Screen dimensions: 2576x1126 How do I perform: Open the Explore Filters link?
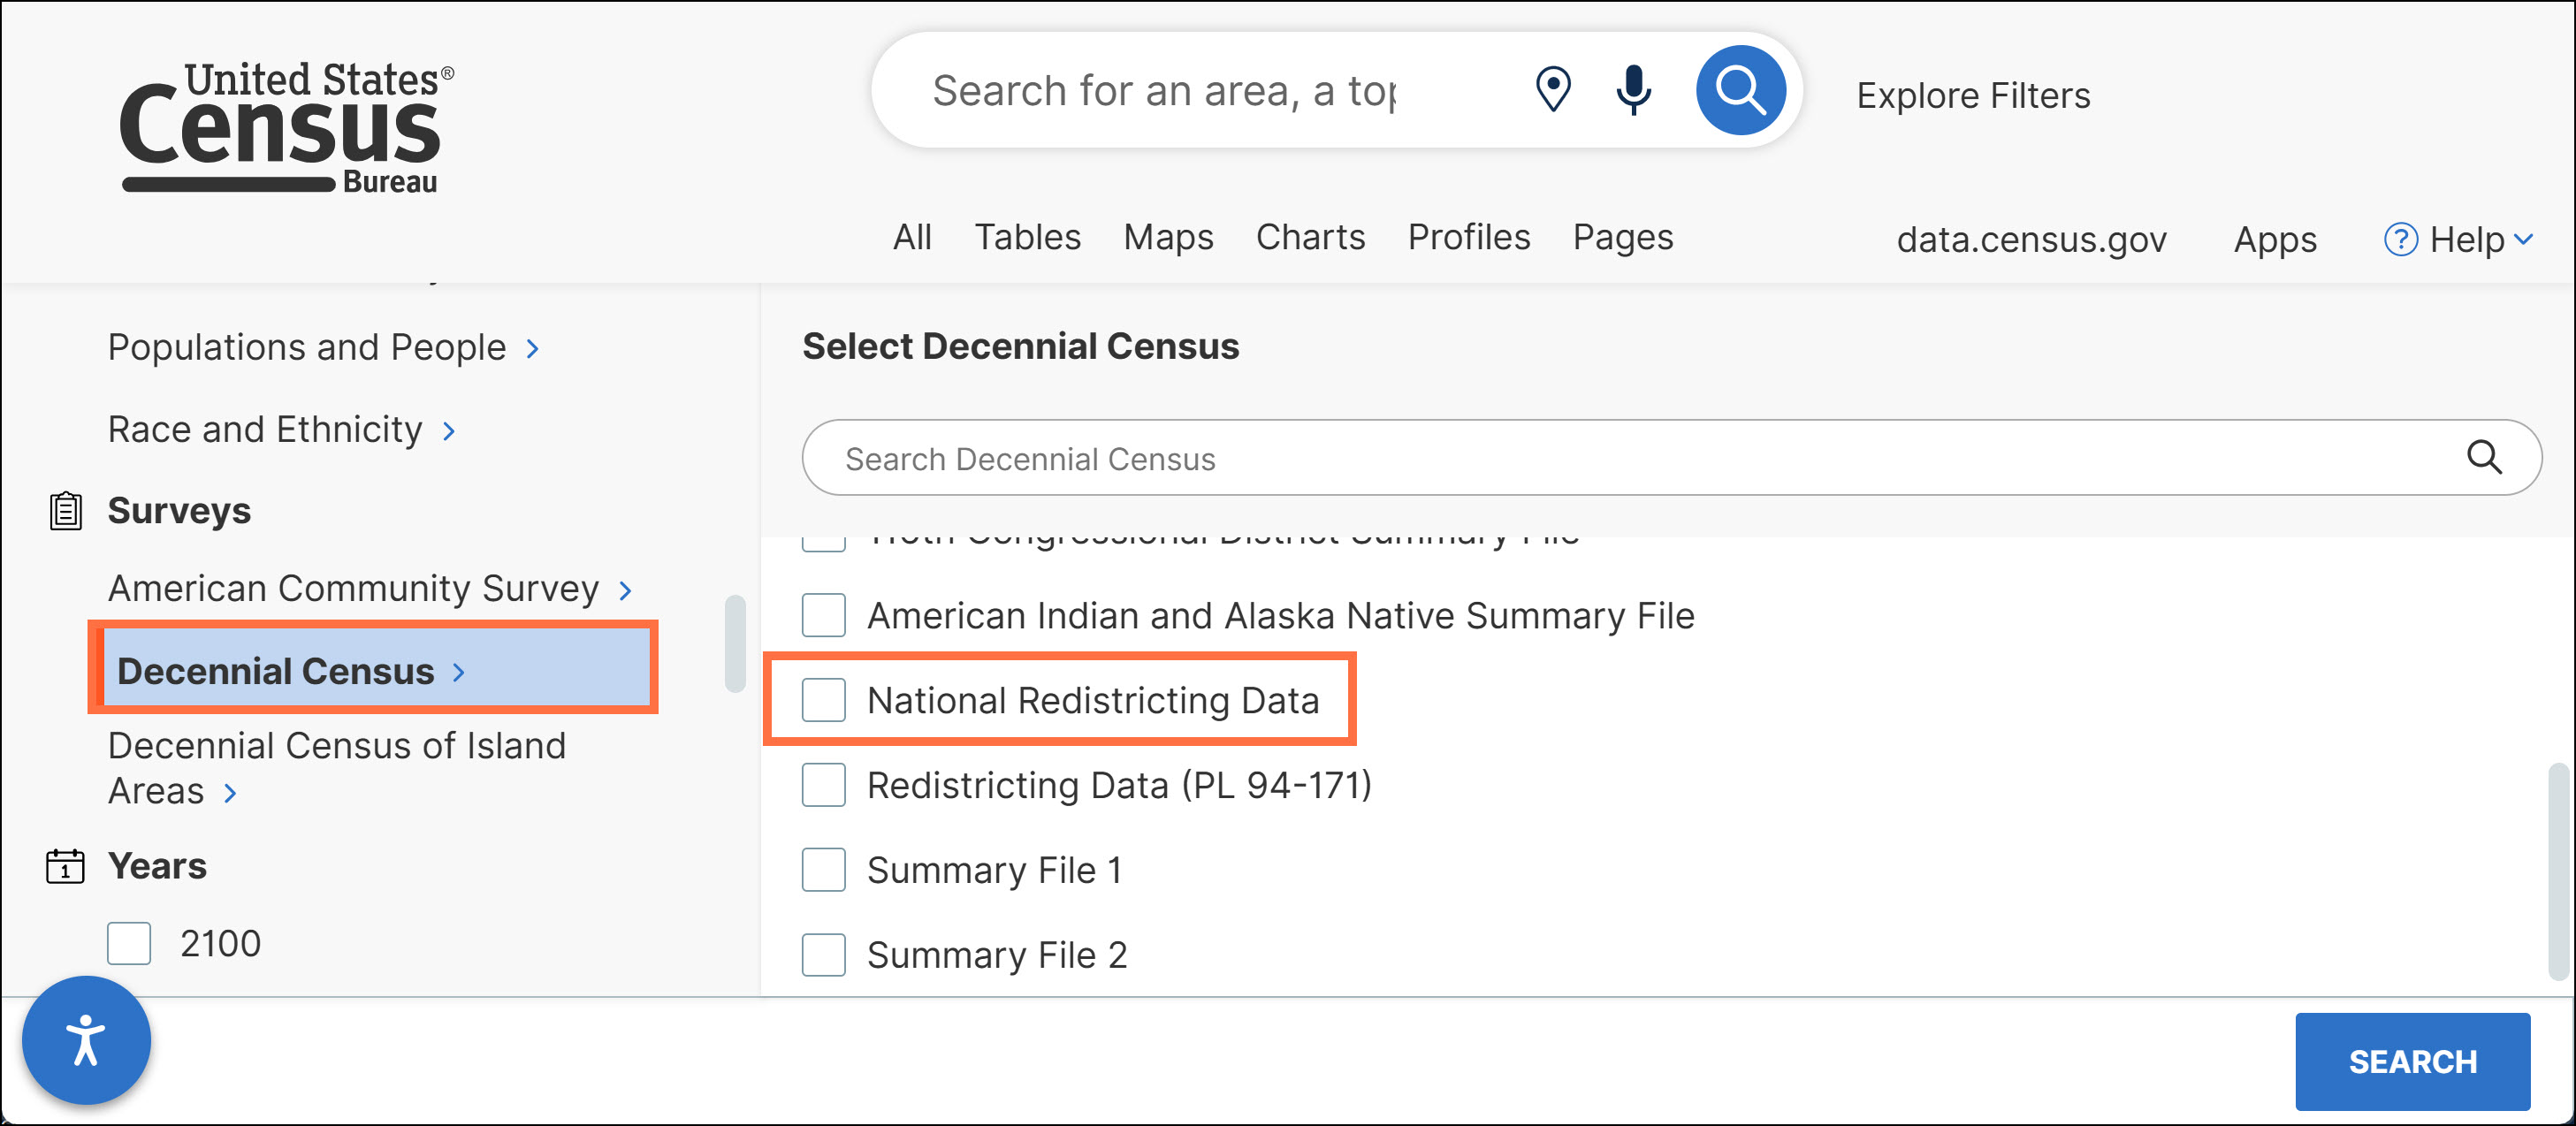(1972, 95)
